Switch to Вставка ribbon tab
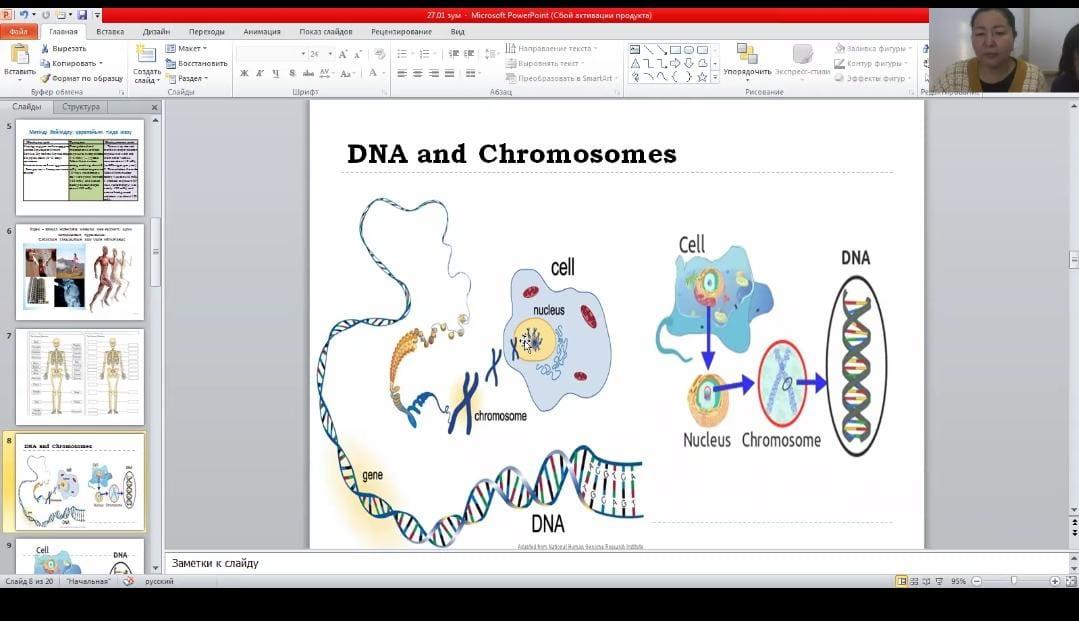The height and width of the screenshot is (621, 1079). pos(110,32)
